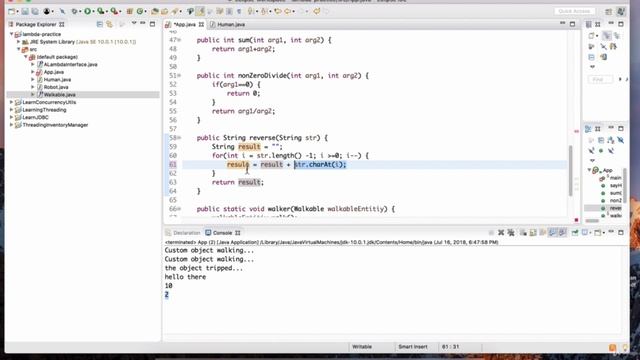This screenshot has width=640, height=360.
Task: Select LearnJDBC project
Action: click(36, 118)
